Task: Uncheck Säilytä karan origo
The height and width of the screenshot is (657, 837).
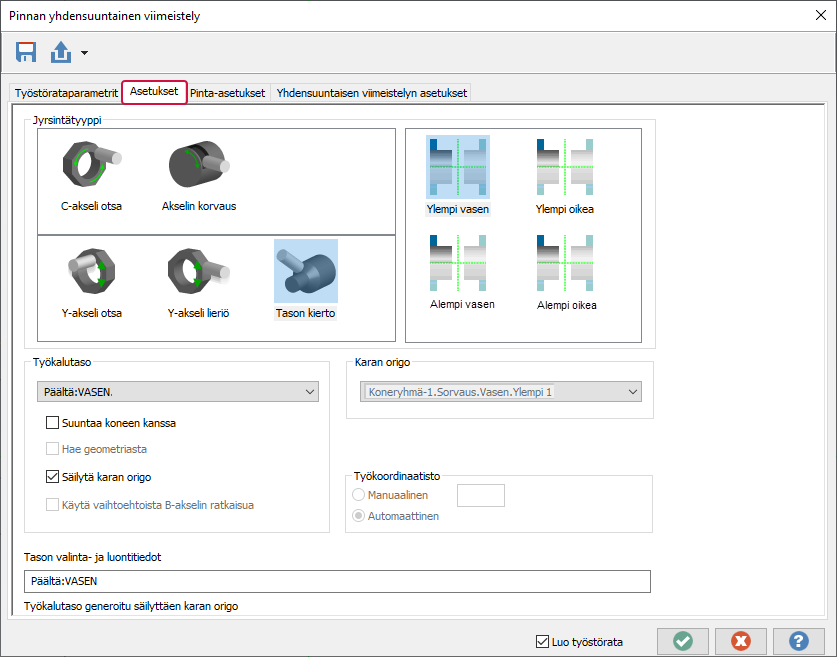Action: click(x=53, y=477)
